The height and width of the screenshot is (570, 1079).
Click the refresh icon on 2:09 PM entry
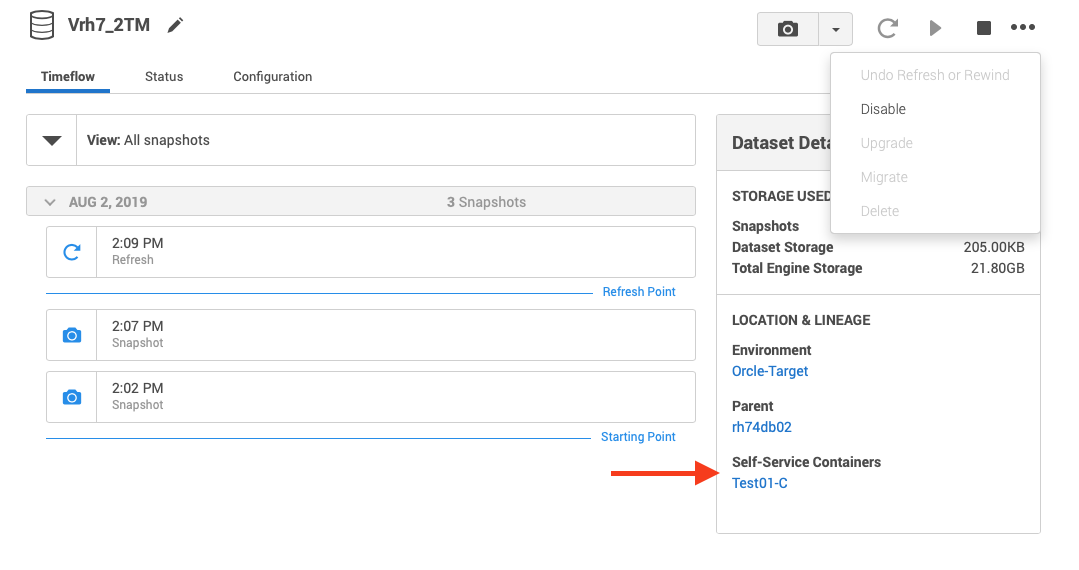[72, 252]
